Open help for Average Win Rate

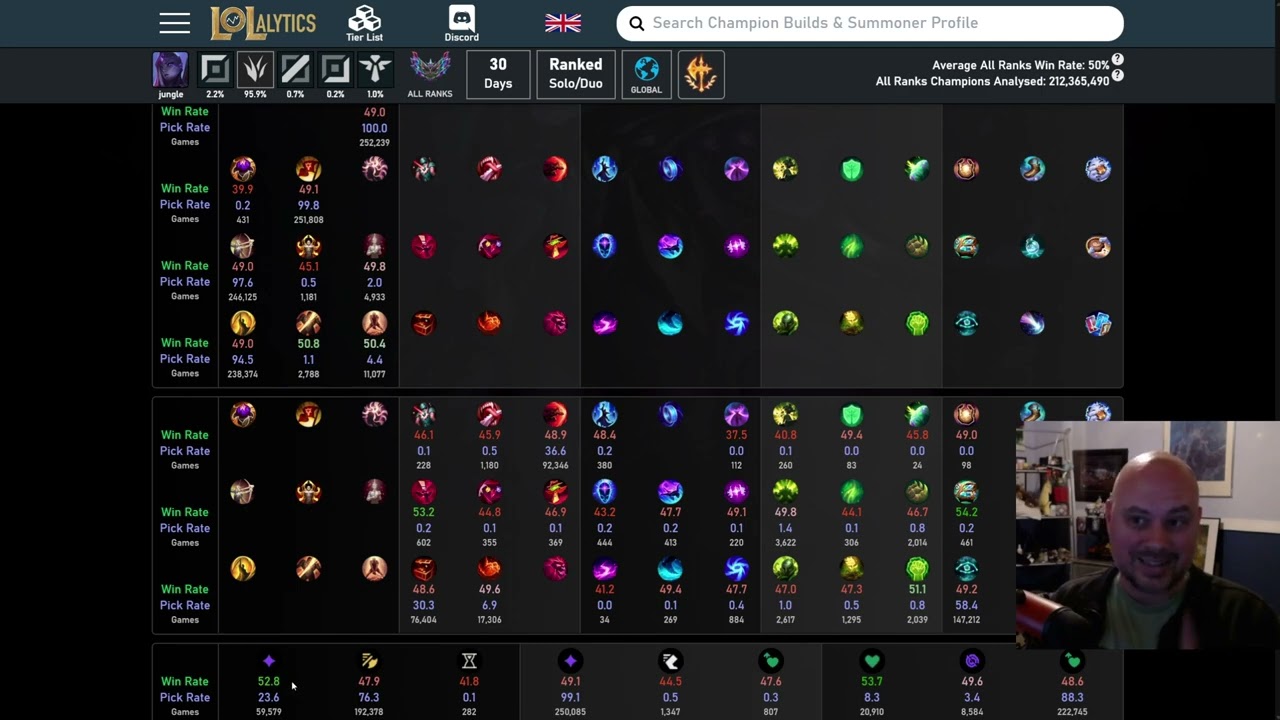pos(1118,60)
